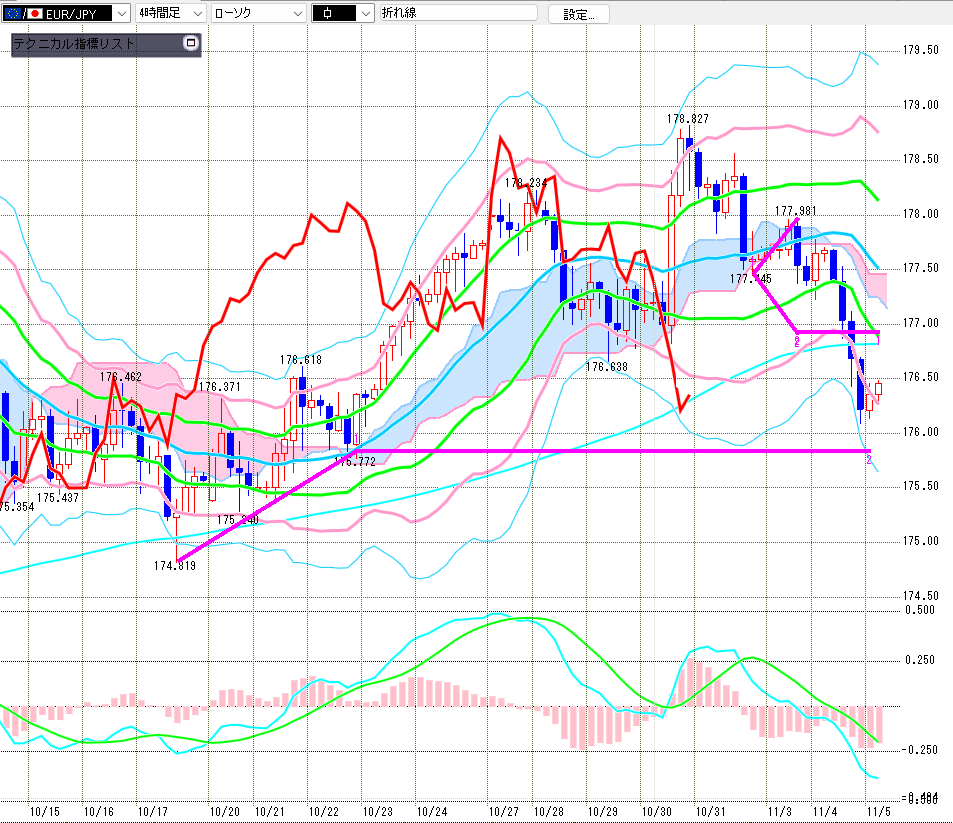This screenshot has width=953, height=823.
Task: Click the 0.500 MACD scale label
Action: 919,609
